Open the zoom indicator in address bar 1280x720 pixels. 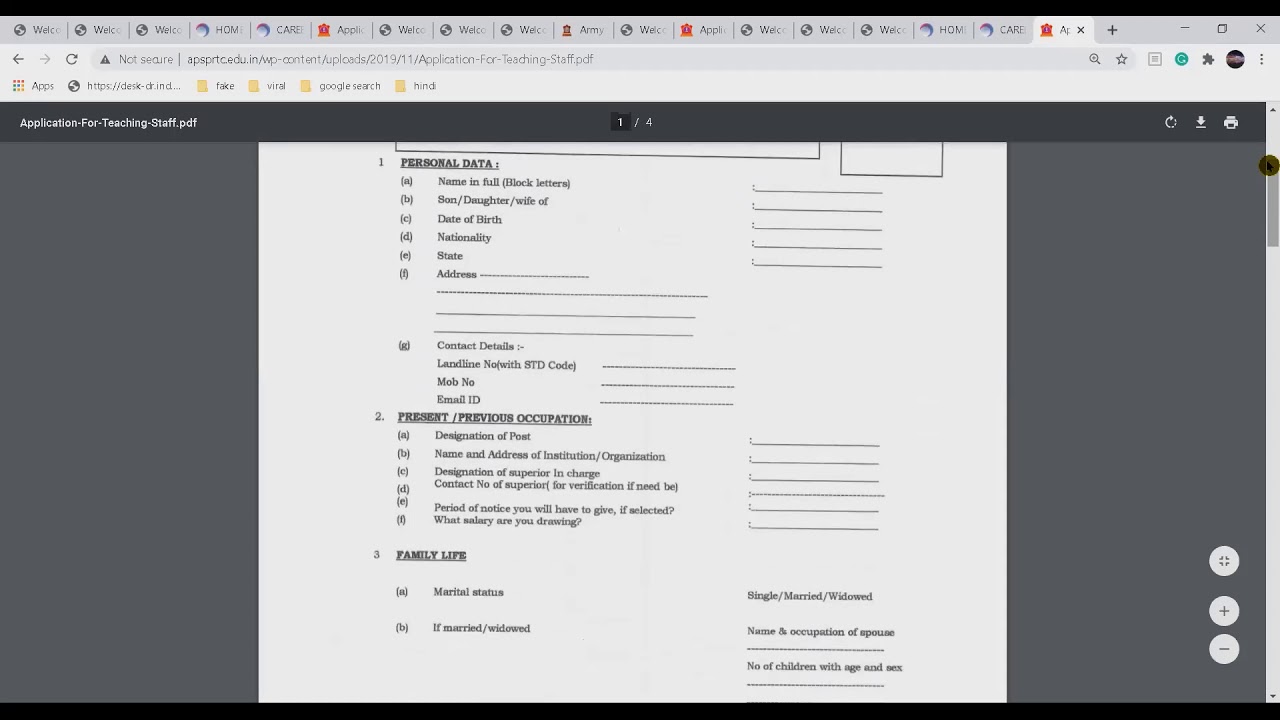pyautogui.click(x=1095, y=59)
